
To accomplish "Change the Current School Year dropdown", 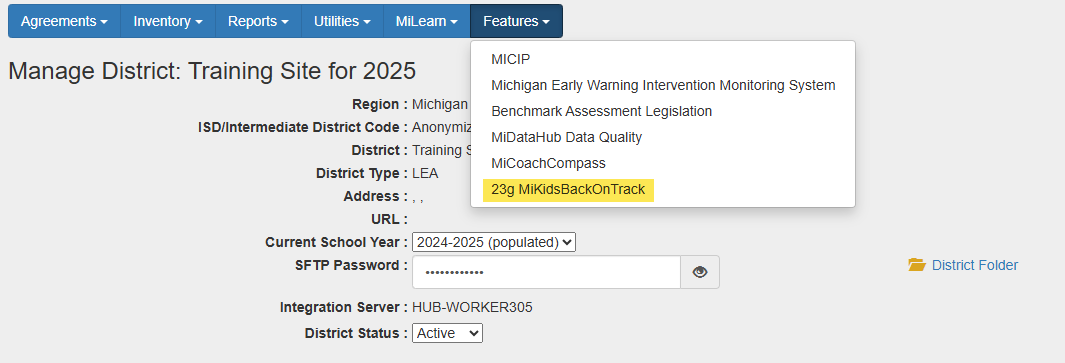I will pyautogui.click(x=494, y=242).
